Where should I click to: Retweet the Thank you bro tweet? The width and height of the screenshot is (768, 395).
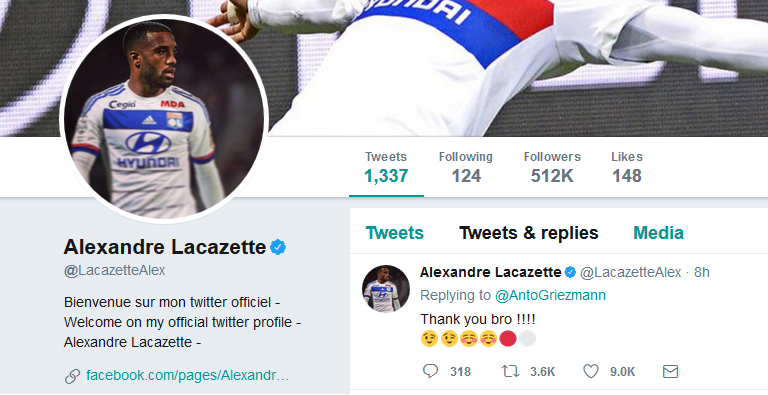coord(510,371)
